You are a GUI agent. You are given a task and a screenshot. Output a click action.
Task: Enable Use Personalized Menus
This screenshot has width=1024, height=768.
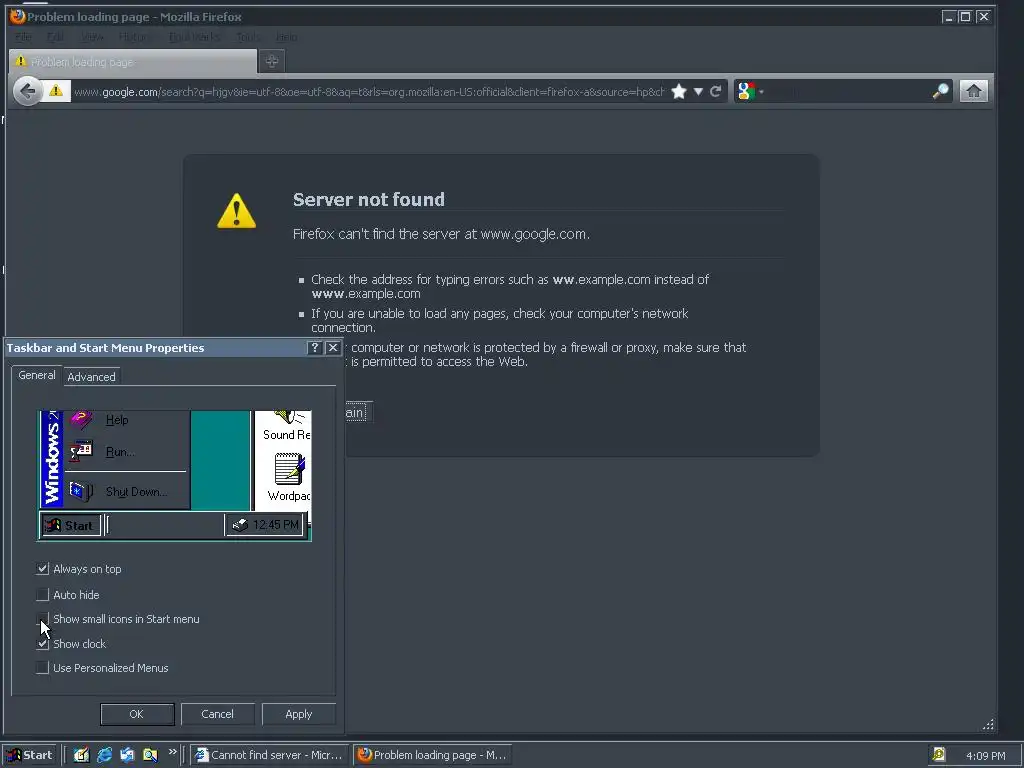pos(42,667)
